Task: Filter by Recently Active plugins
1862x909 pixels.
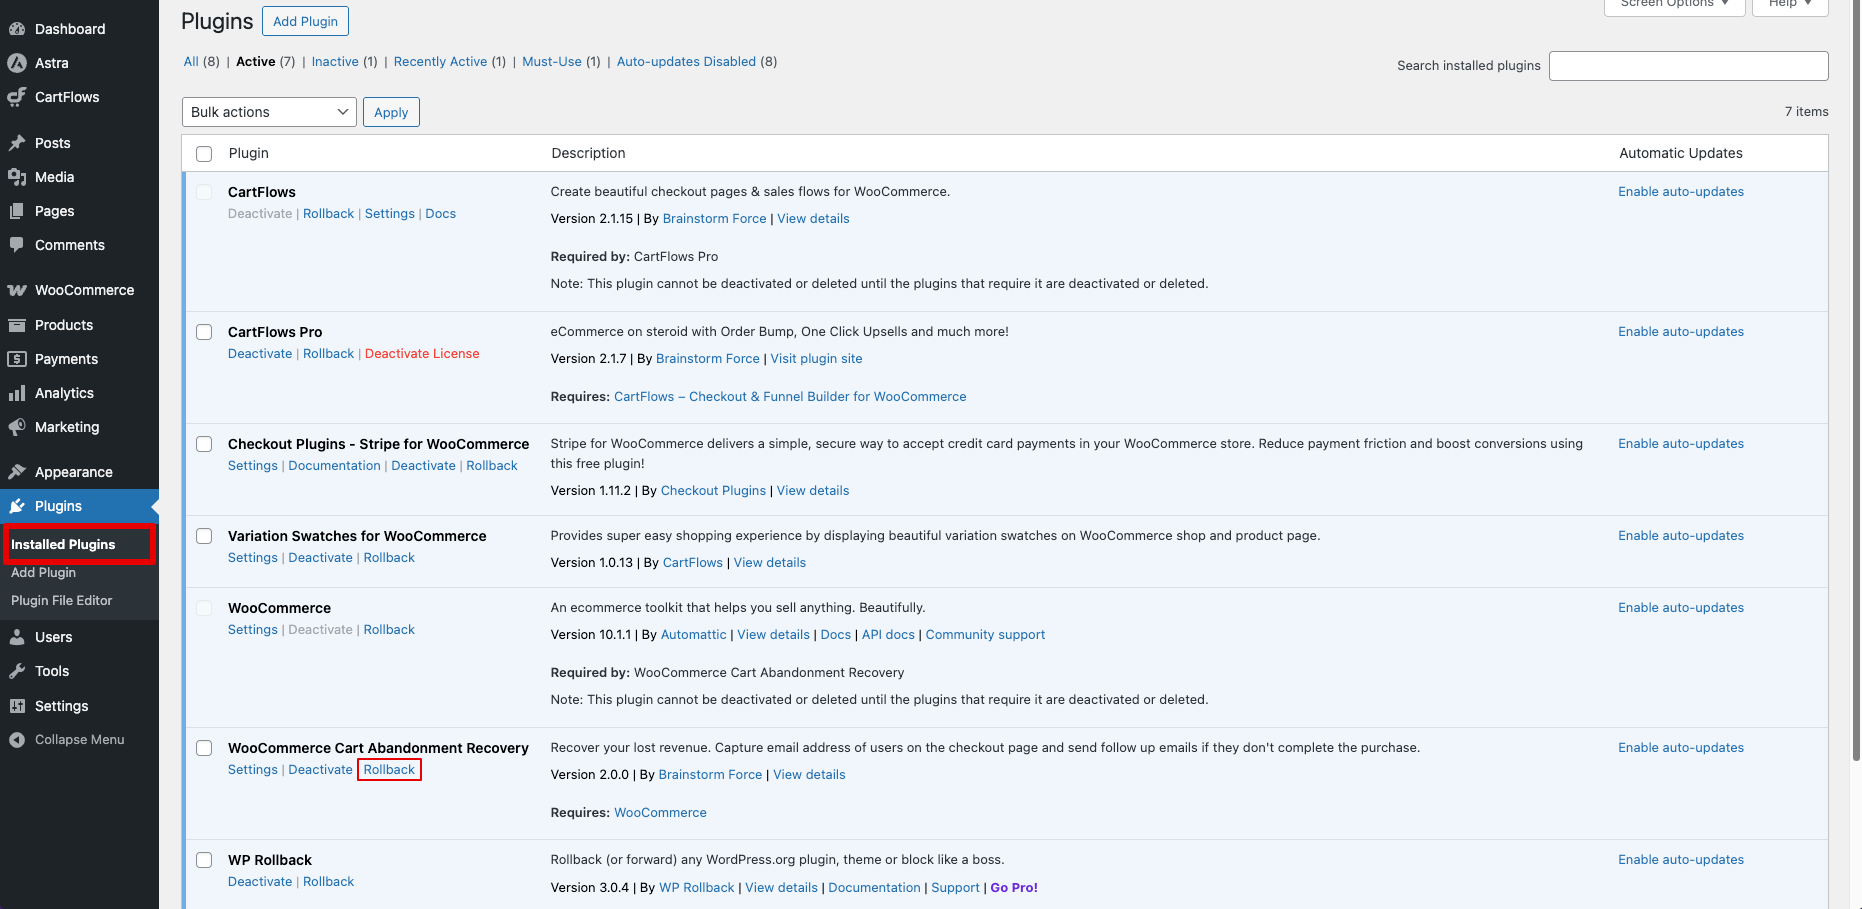Action: (440, 62)
